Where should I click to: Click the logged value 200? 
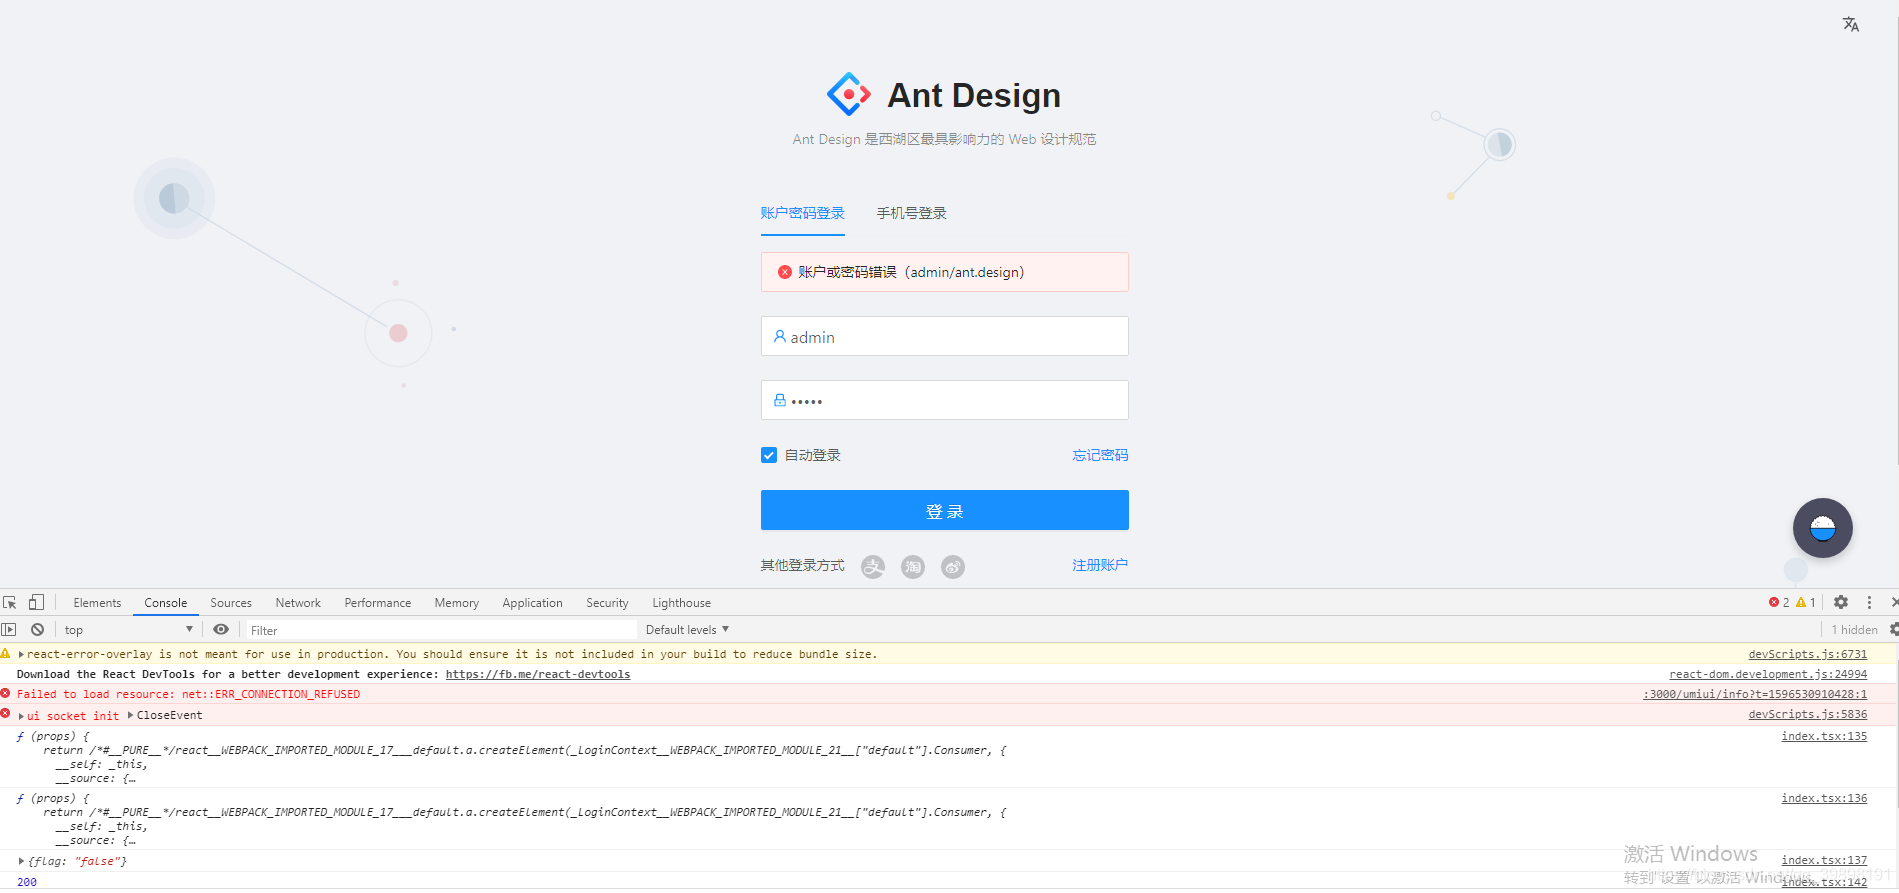click(27, 882)
